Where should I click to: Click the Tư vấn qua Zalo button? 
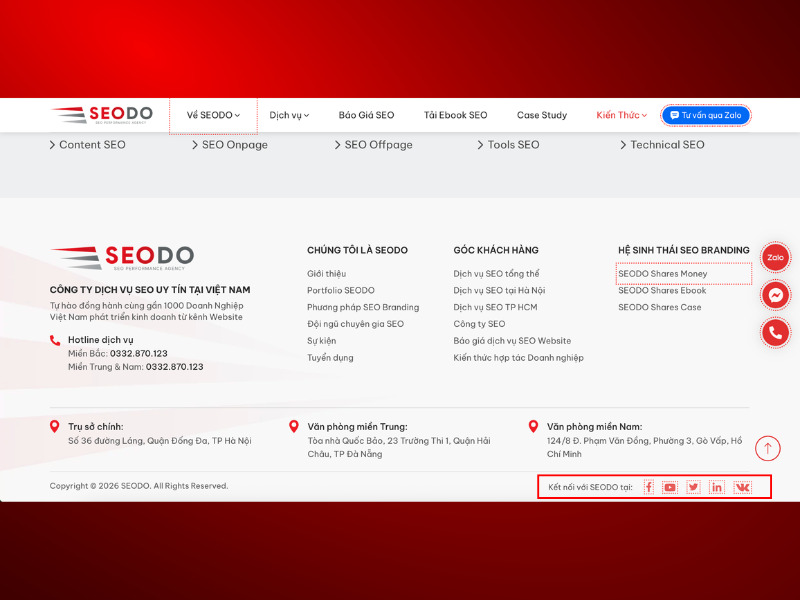706,115
